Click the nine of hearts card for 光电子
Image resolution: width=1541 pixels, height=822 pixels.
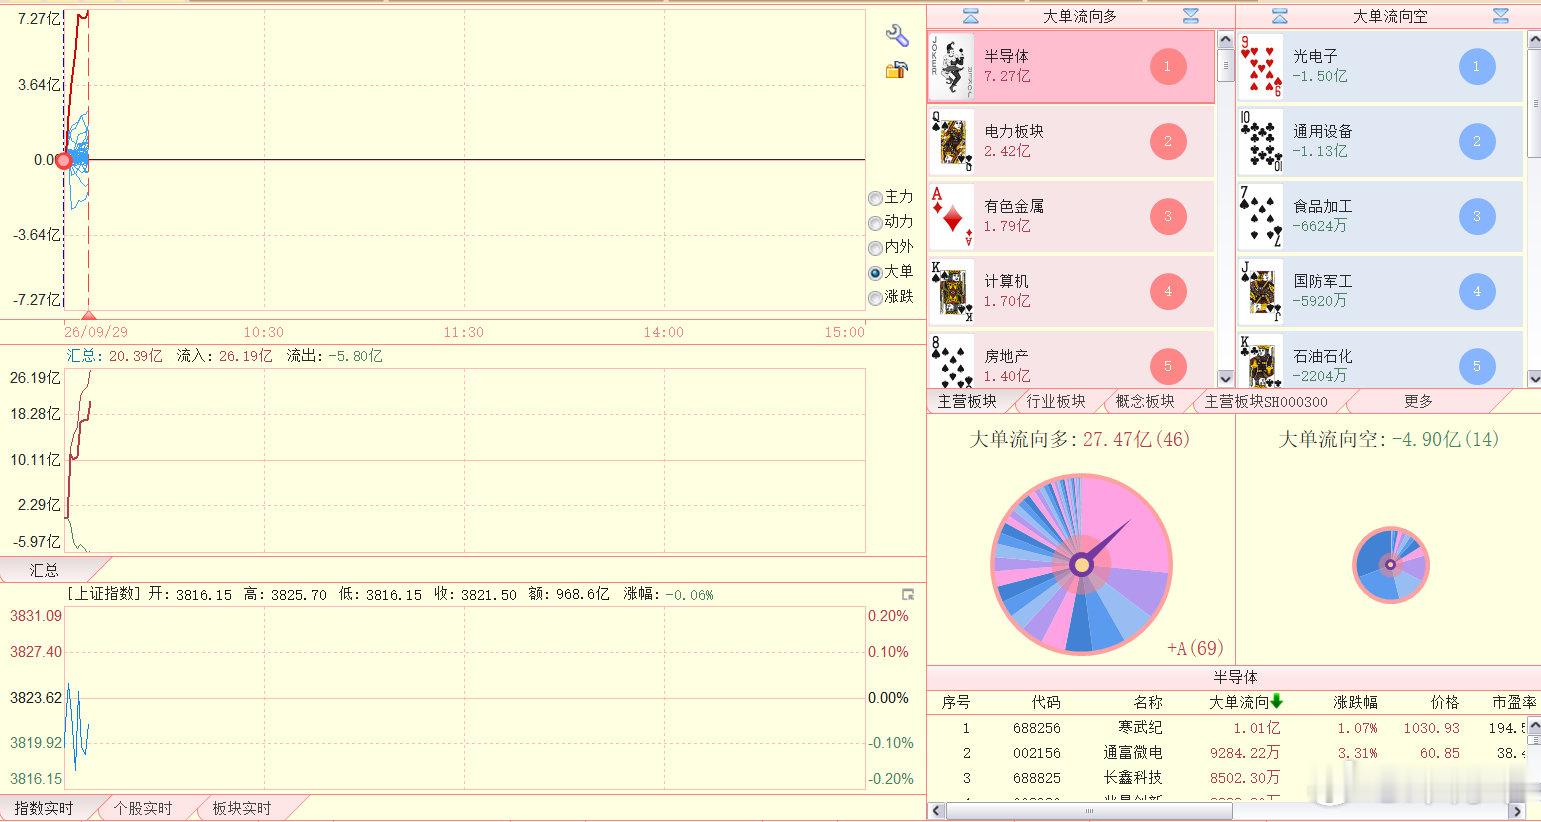point(1261,66)
